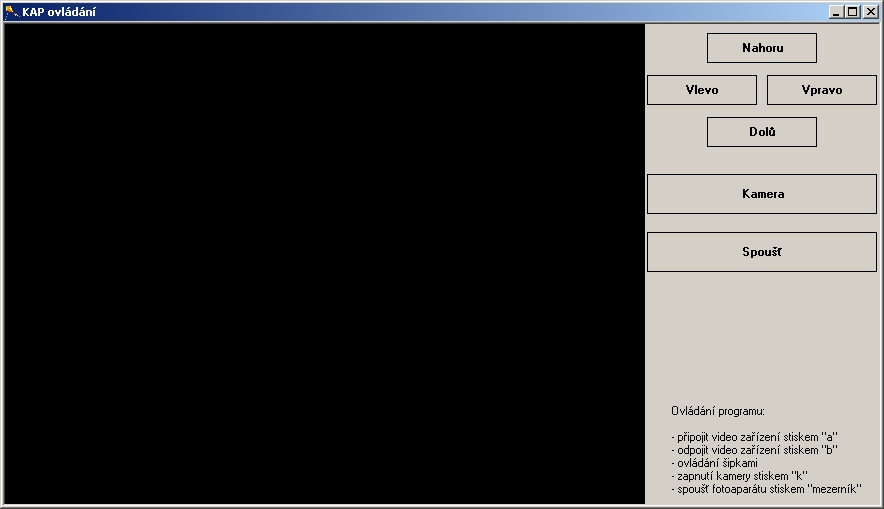
Task: Click the black video preview area
Action: (x=324, y=263)
